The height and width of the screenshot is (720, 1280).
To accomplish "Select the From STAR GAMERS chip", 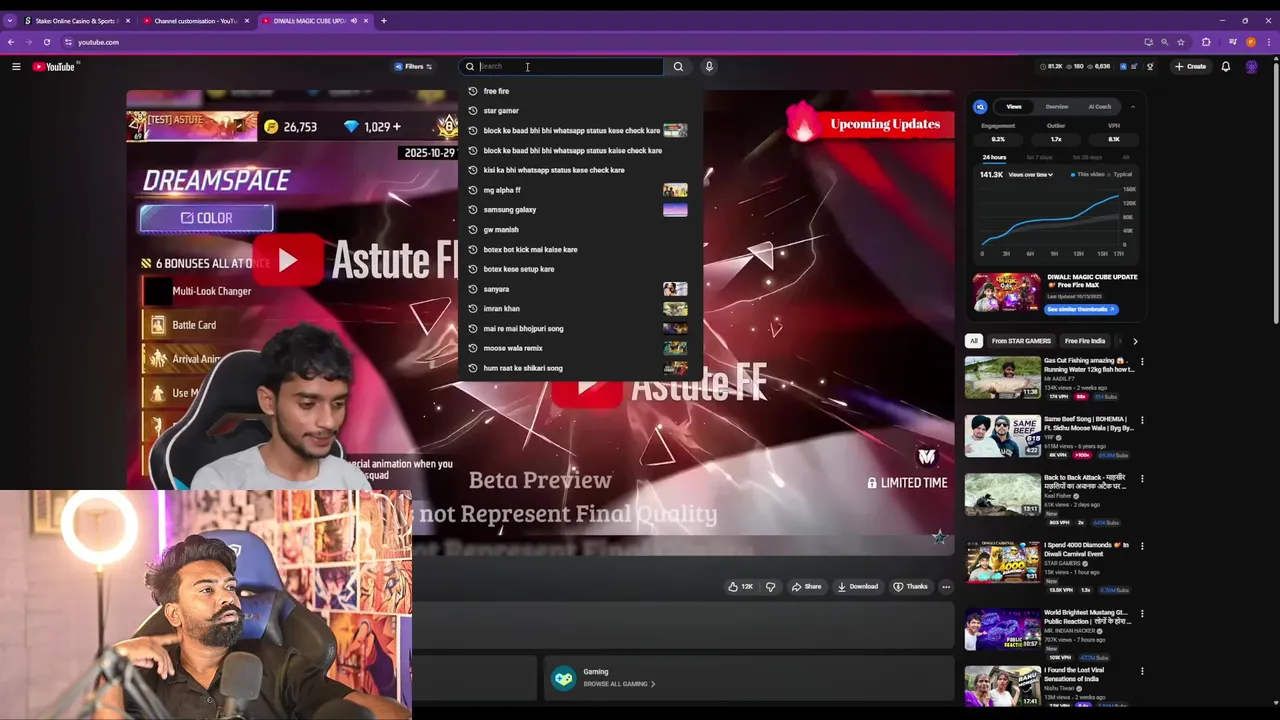I will pos(1021,341).
